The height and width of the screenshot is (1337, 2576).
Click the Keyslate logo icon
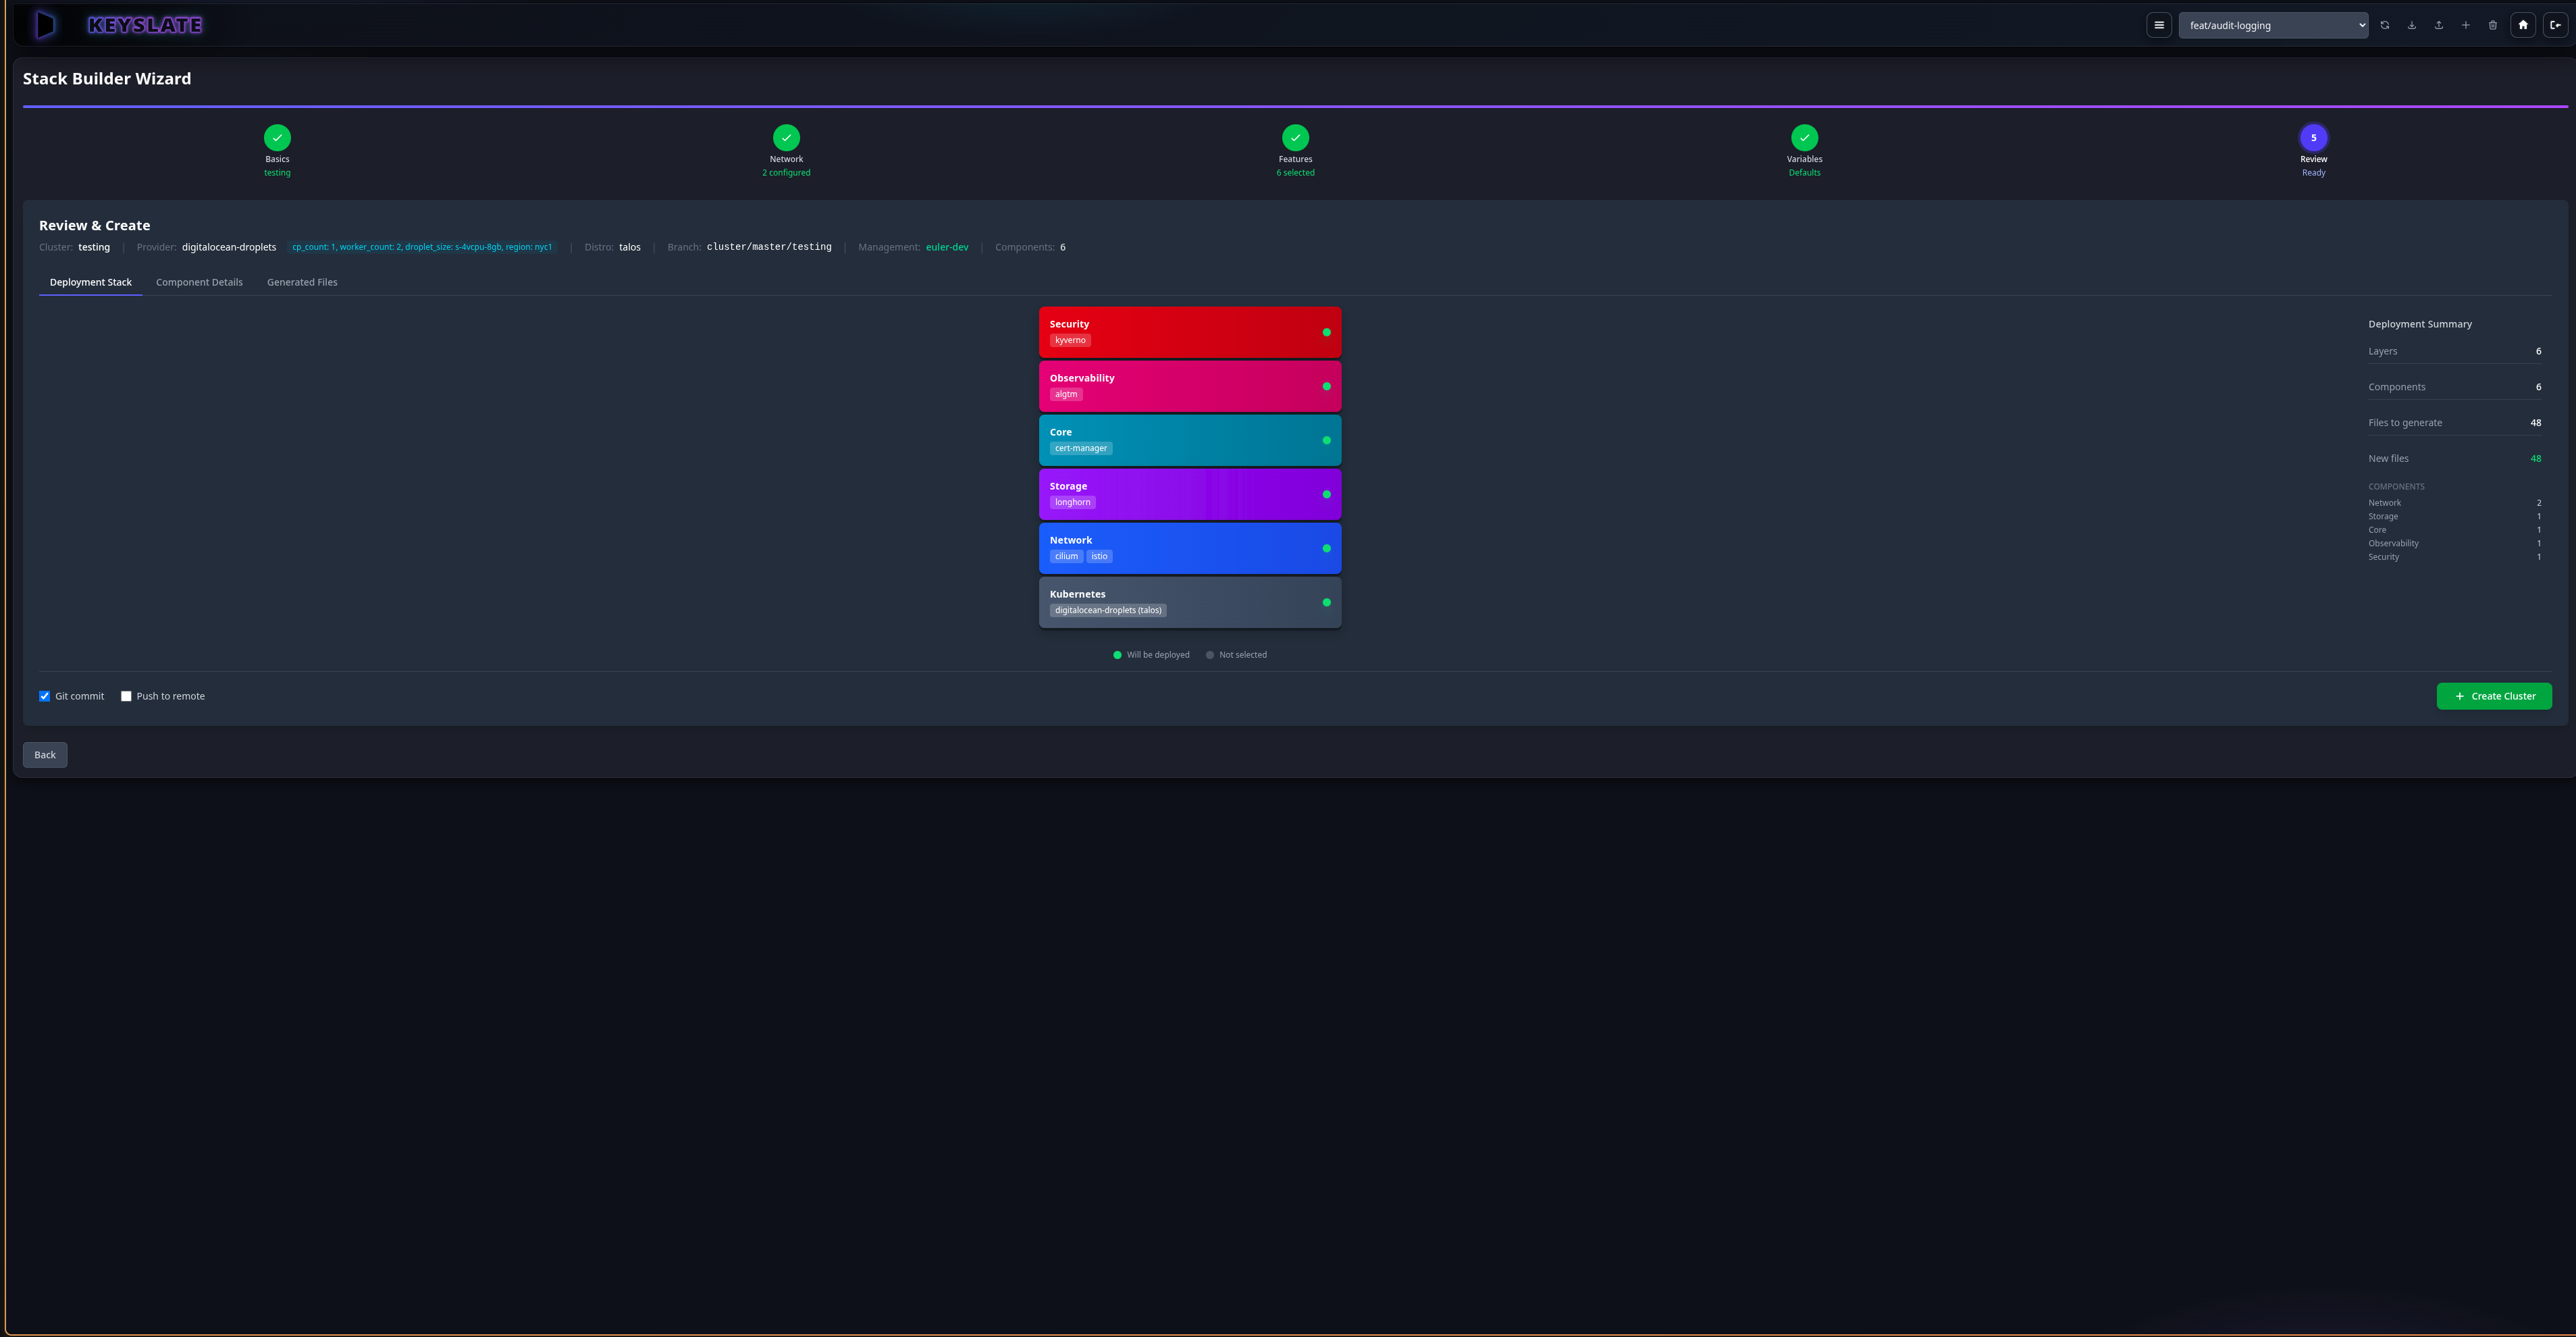45,25
